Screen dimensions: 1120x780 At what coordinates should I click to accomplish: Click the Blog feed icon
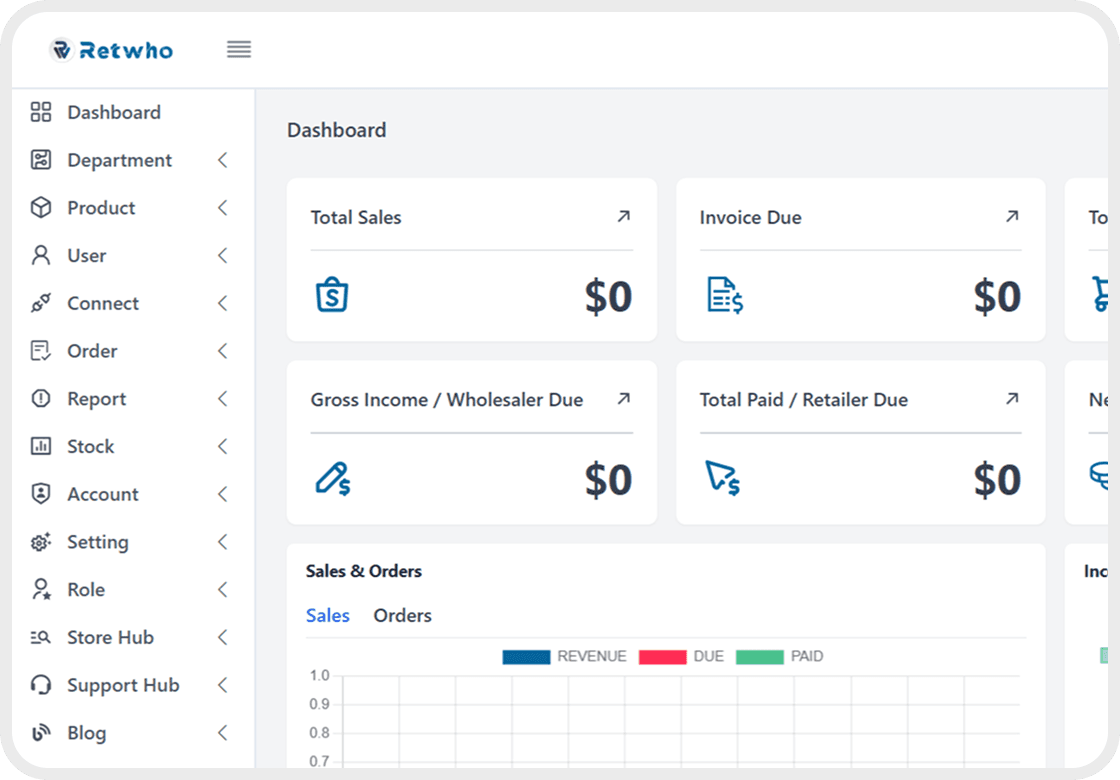point(41,733)
